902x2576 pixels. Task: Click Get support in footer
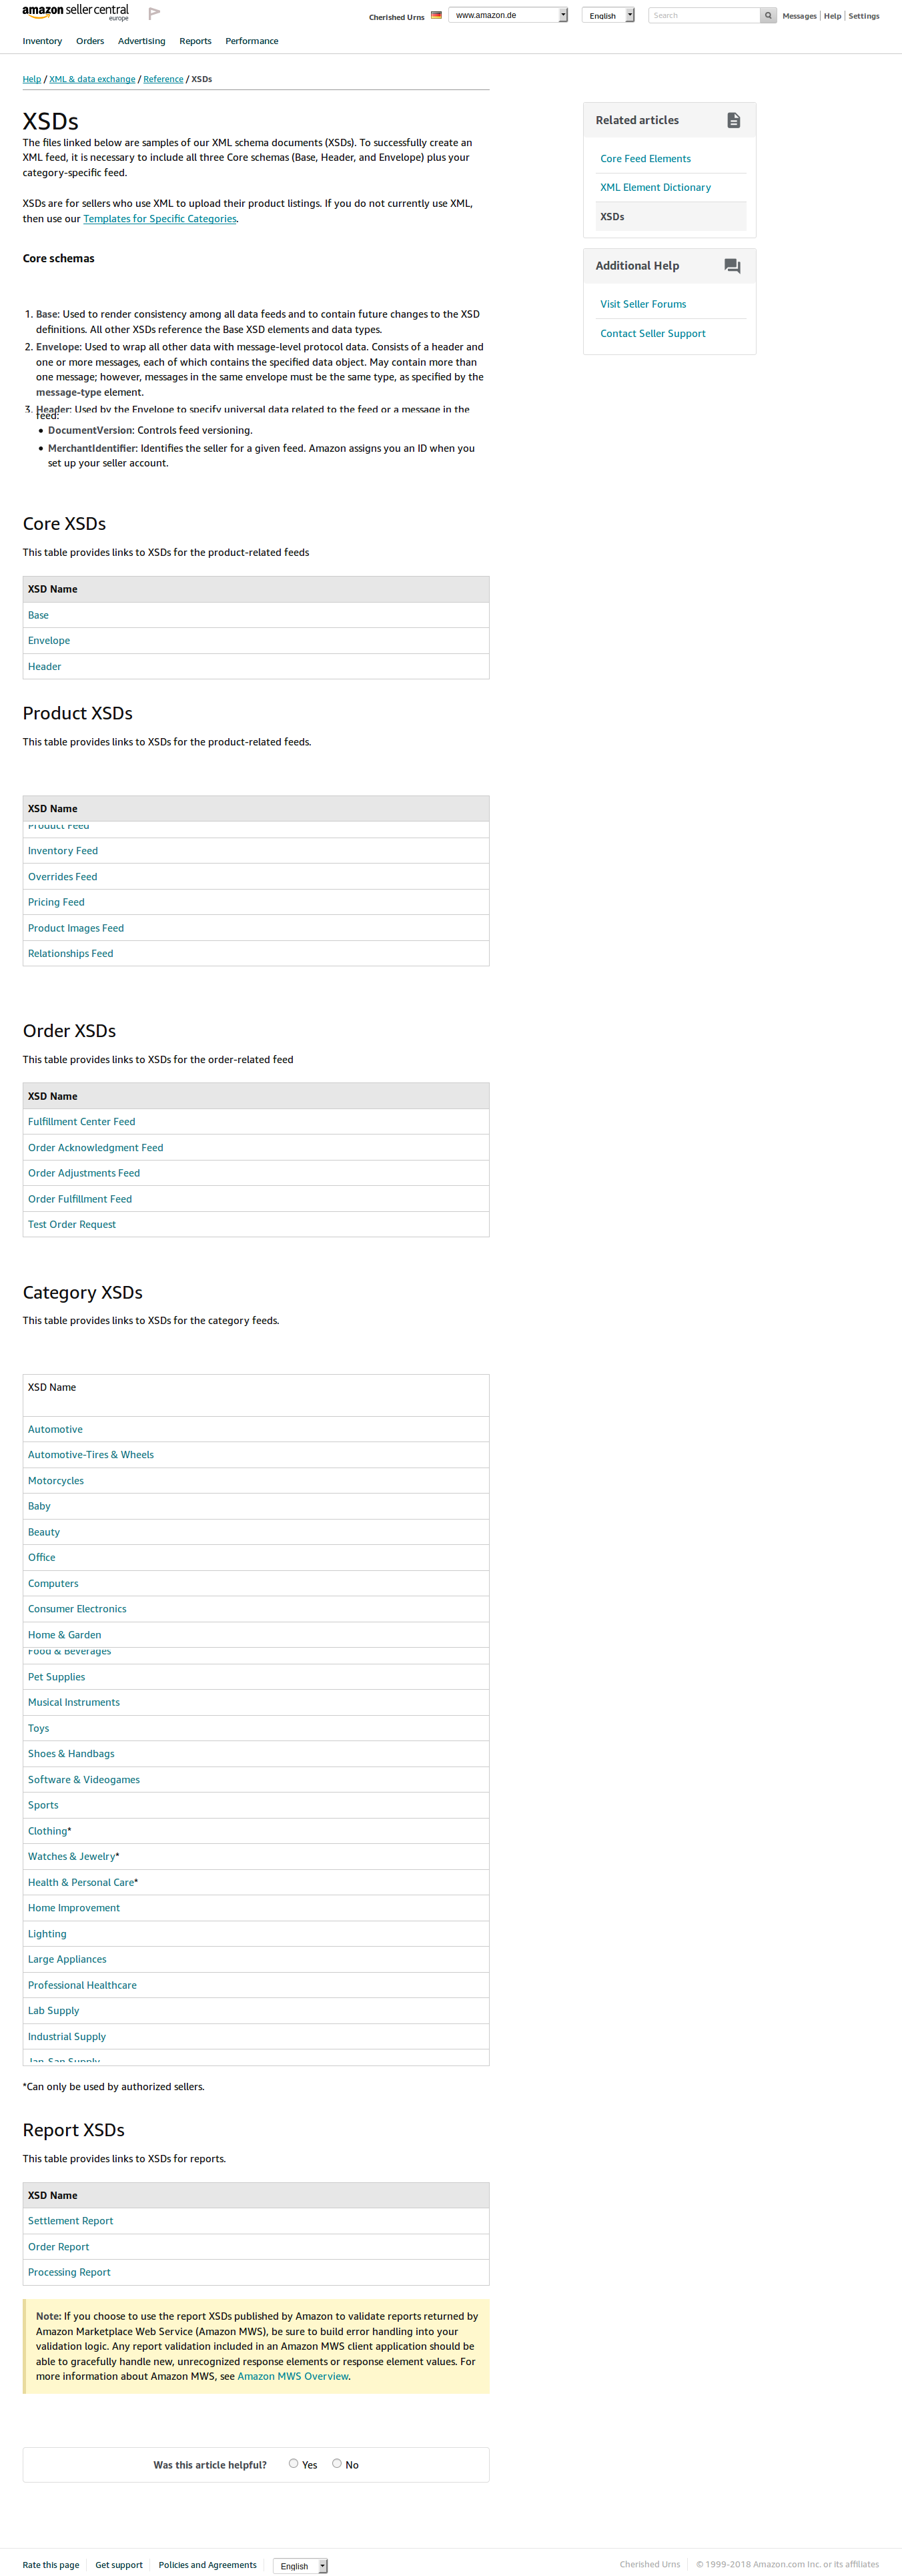point(119,2565)
